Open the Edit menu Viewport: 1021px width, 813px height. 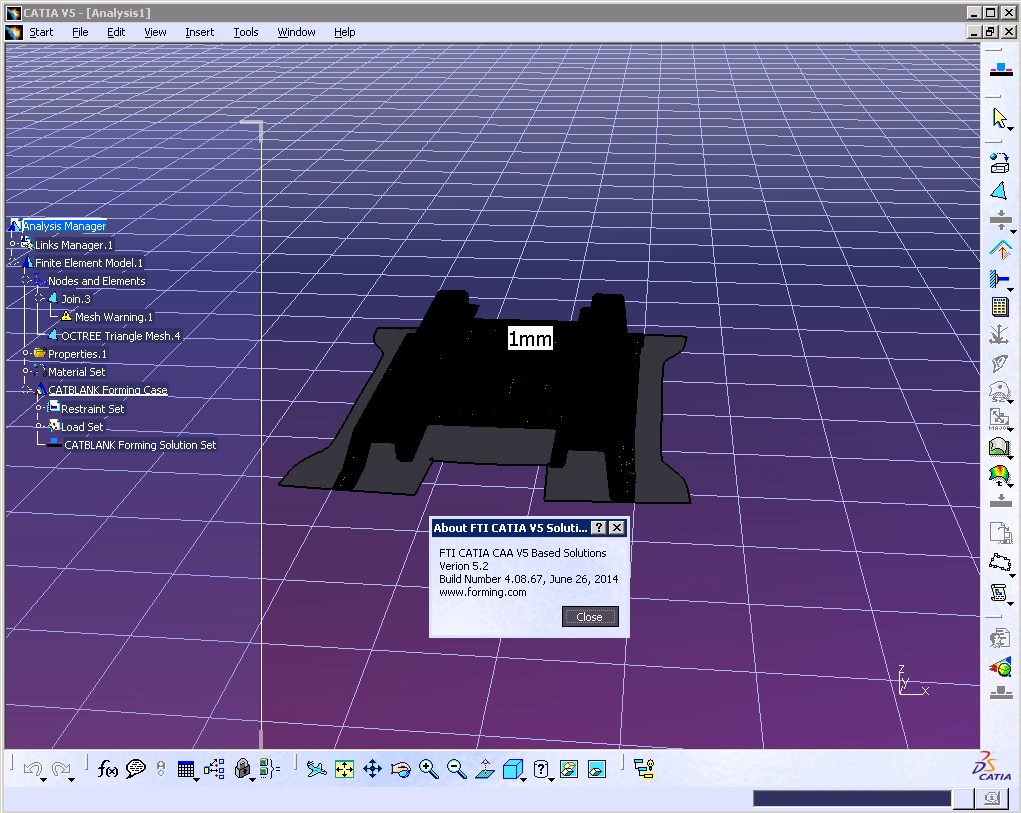tap(116, 32)
